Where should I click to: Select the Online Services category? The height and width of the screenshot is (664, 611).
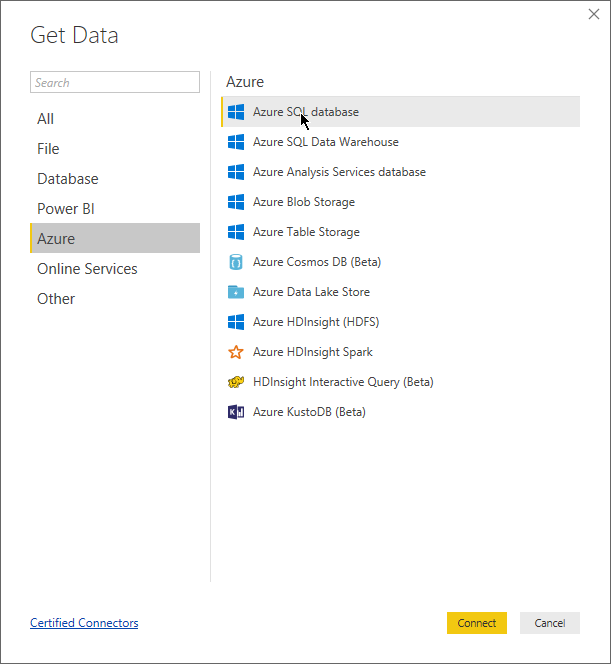pos(87,269)
